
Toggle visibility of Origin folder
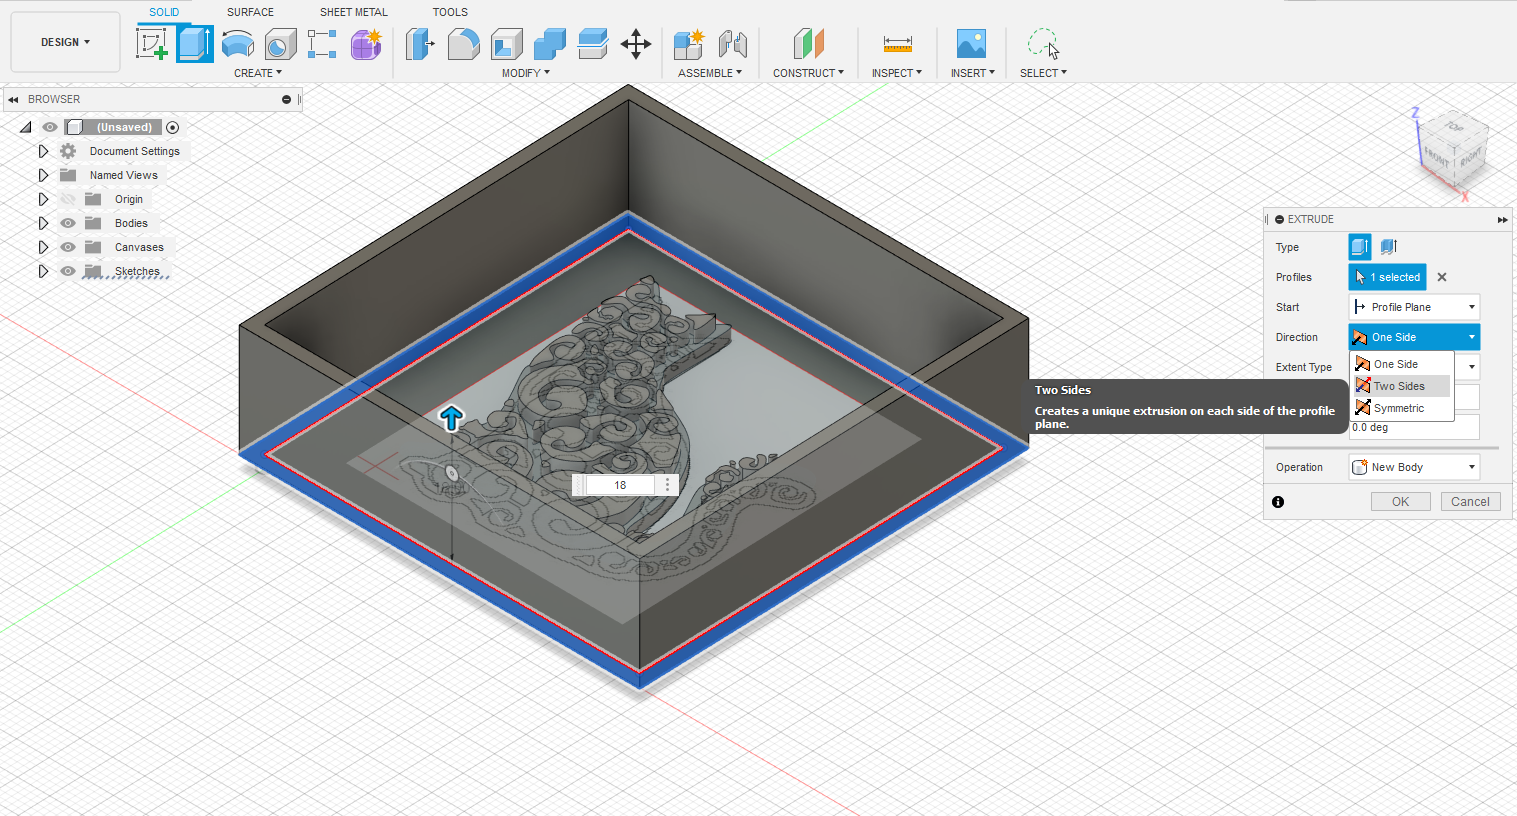(x=68, y=199)
